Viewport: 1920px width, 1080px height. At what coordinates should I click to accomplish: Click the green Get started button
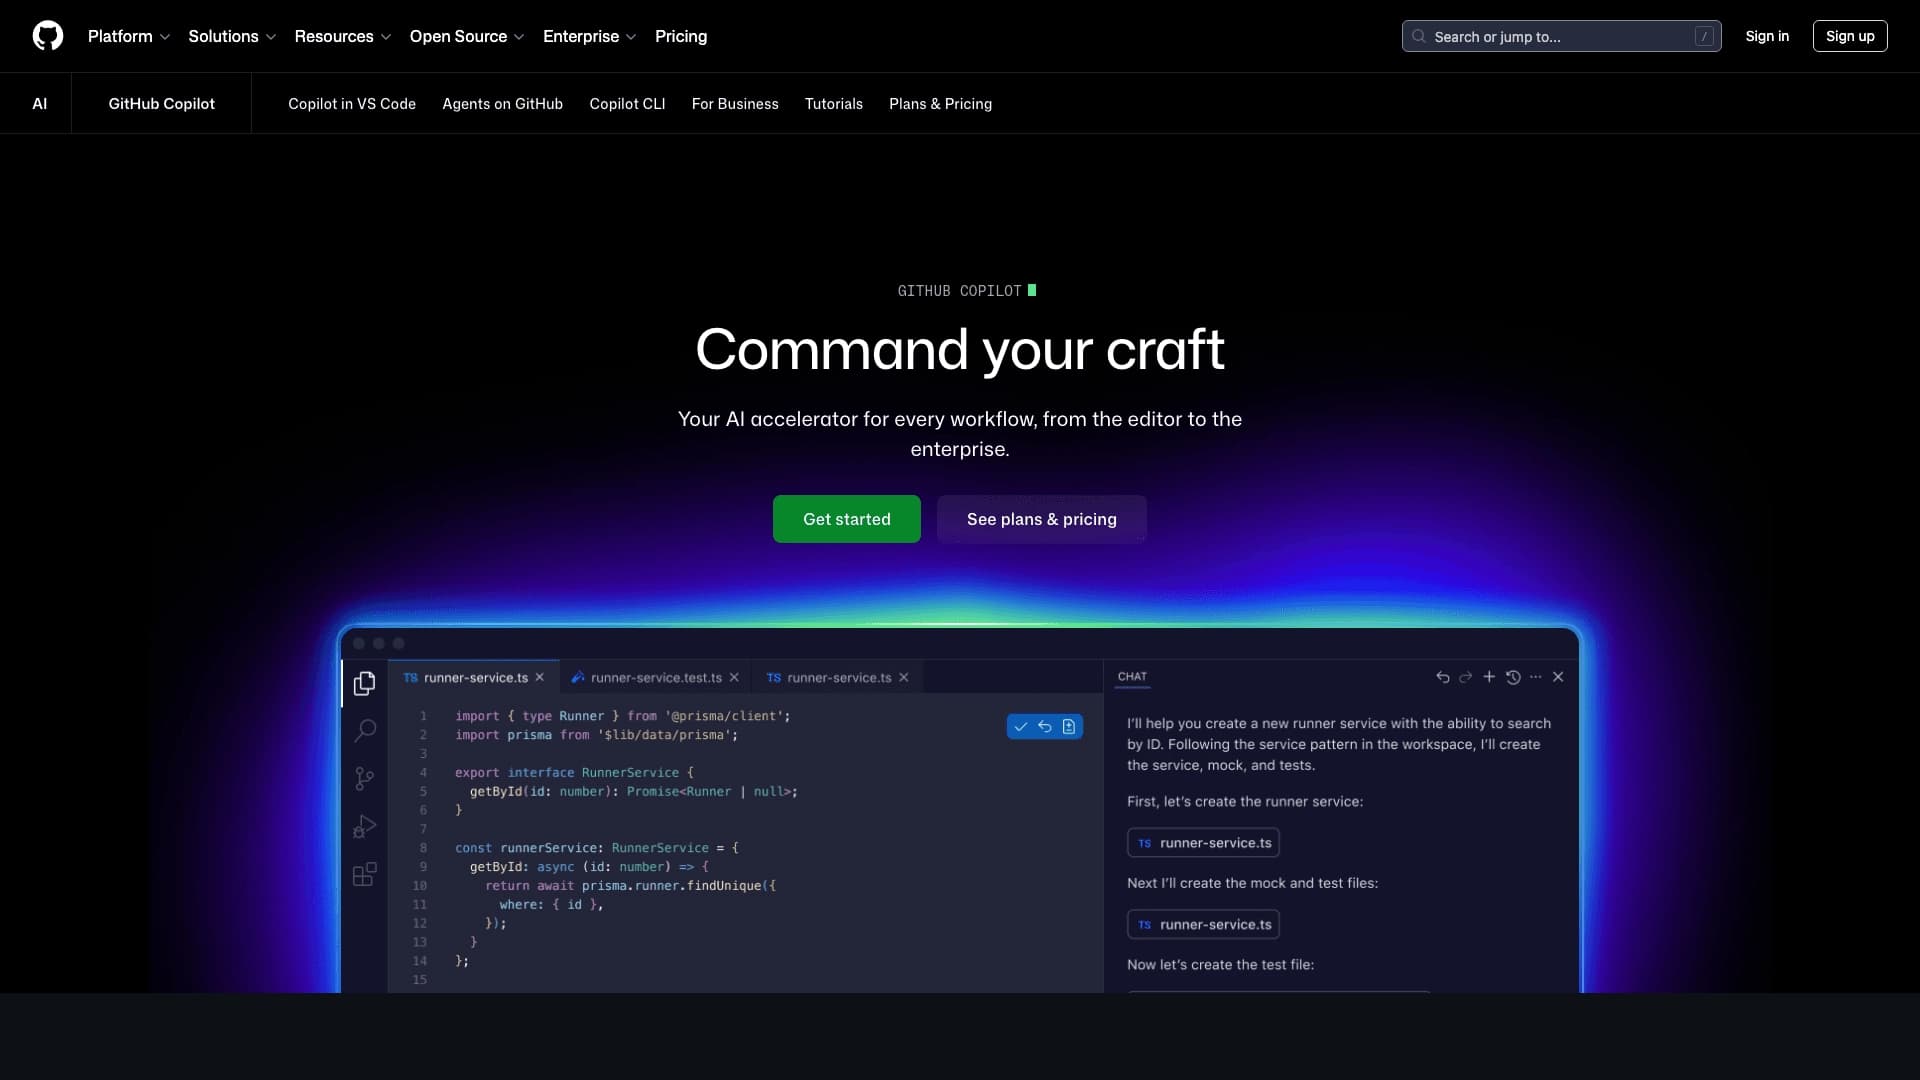click(x=847, y=519)
